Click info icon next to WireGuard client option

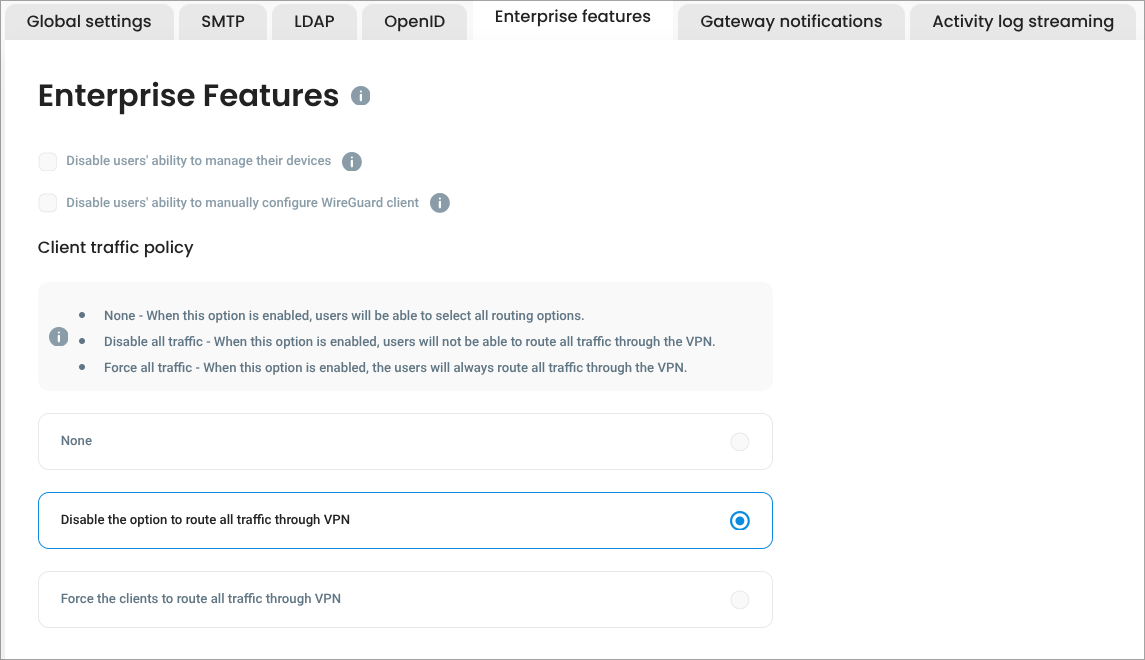click(x=439, y=203)
